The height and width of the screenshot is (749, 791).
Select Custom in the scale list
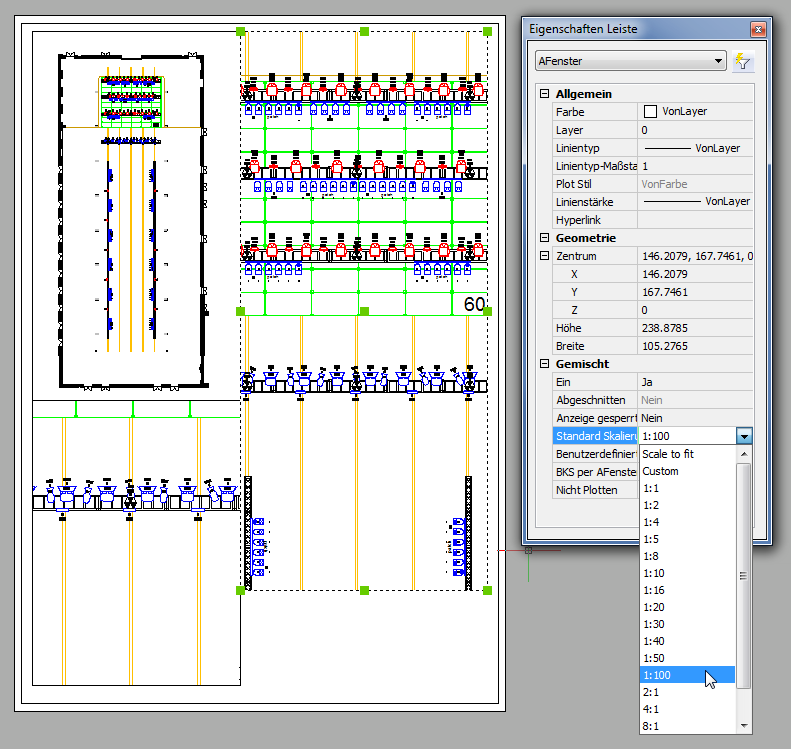coord(660,471)
